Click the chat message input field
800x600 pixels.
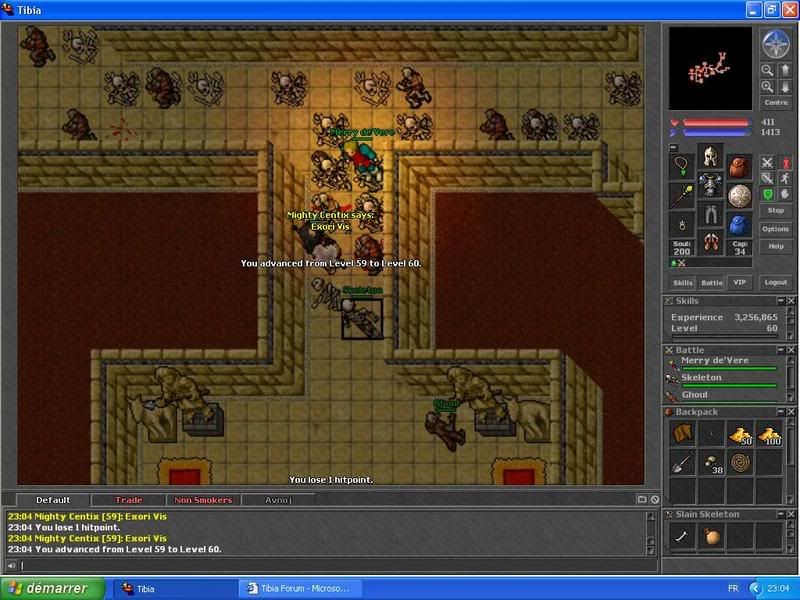point(339,565)
